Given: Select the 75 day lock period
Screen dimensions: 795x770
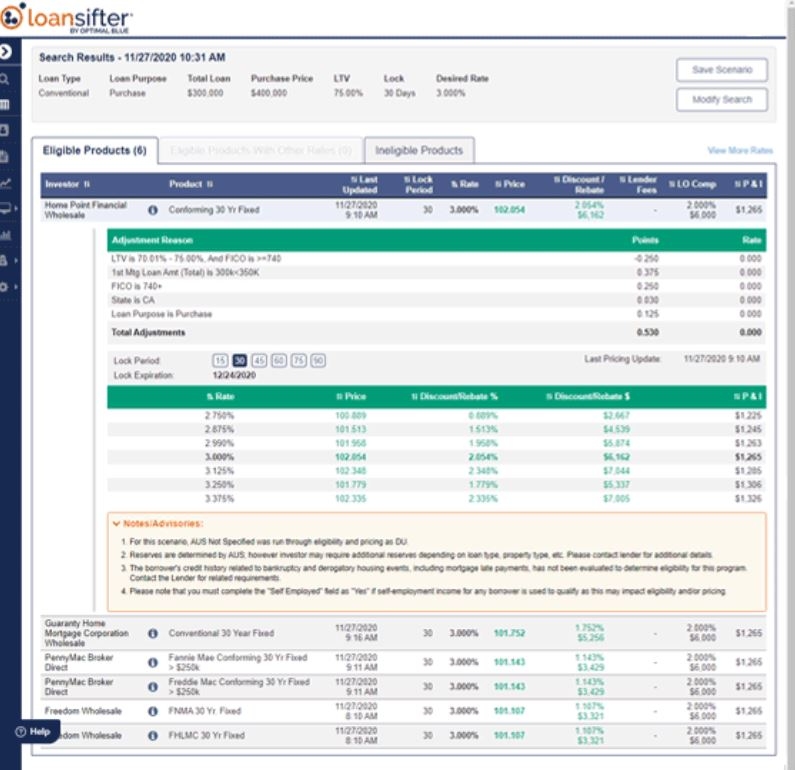Looking at the screenshot, I should point(299,360).
